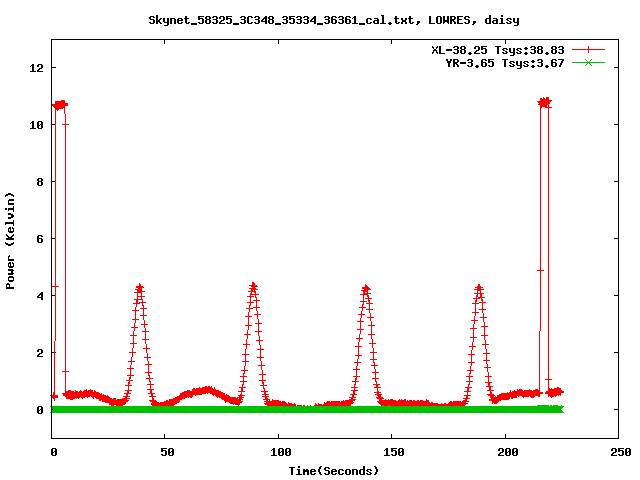640x480 pixels.
Task: Click x-axis tick label 150
Action: pyautogui.click(x=393, y=452)
